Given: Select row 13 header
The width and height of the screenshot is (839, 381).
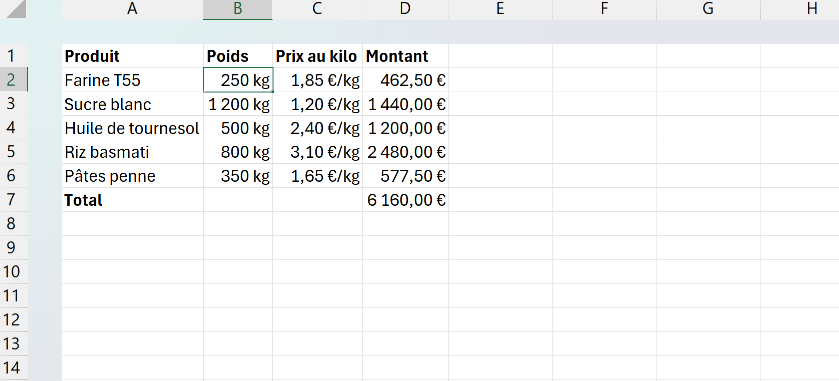Looking at the screenshot, I should tap(13, 344).
